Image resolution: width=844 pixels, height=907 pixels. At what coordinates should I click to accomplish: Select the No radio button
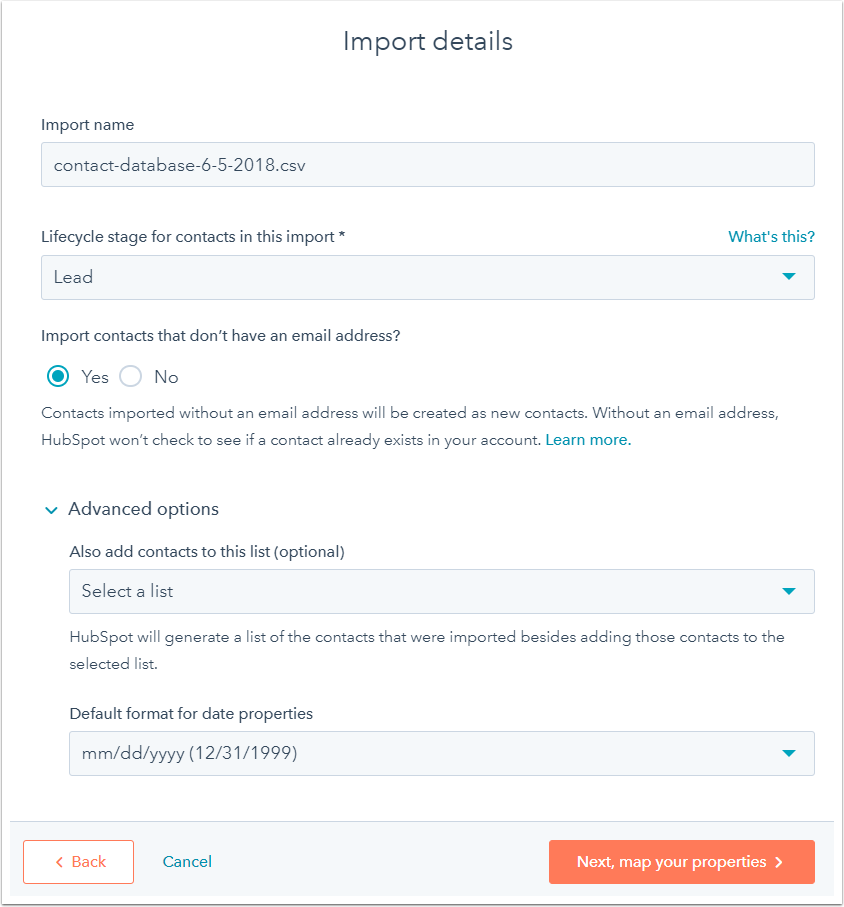131,377
